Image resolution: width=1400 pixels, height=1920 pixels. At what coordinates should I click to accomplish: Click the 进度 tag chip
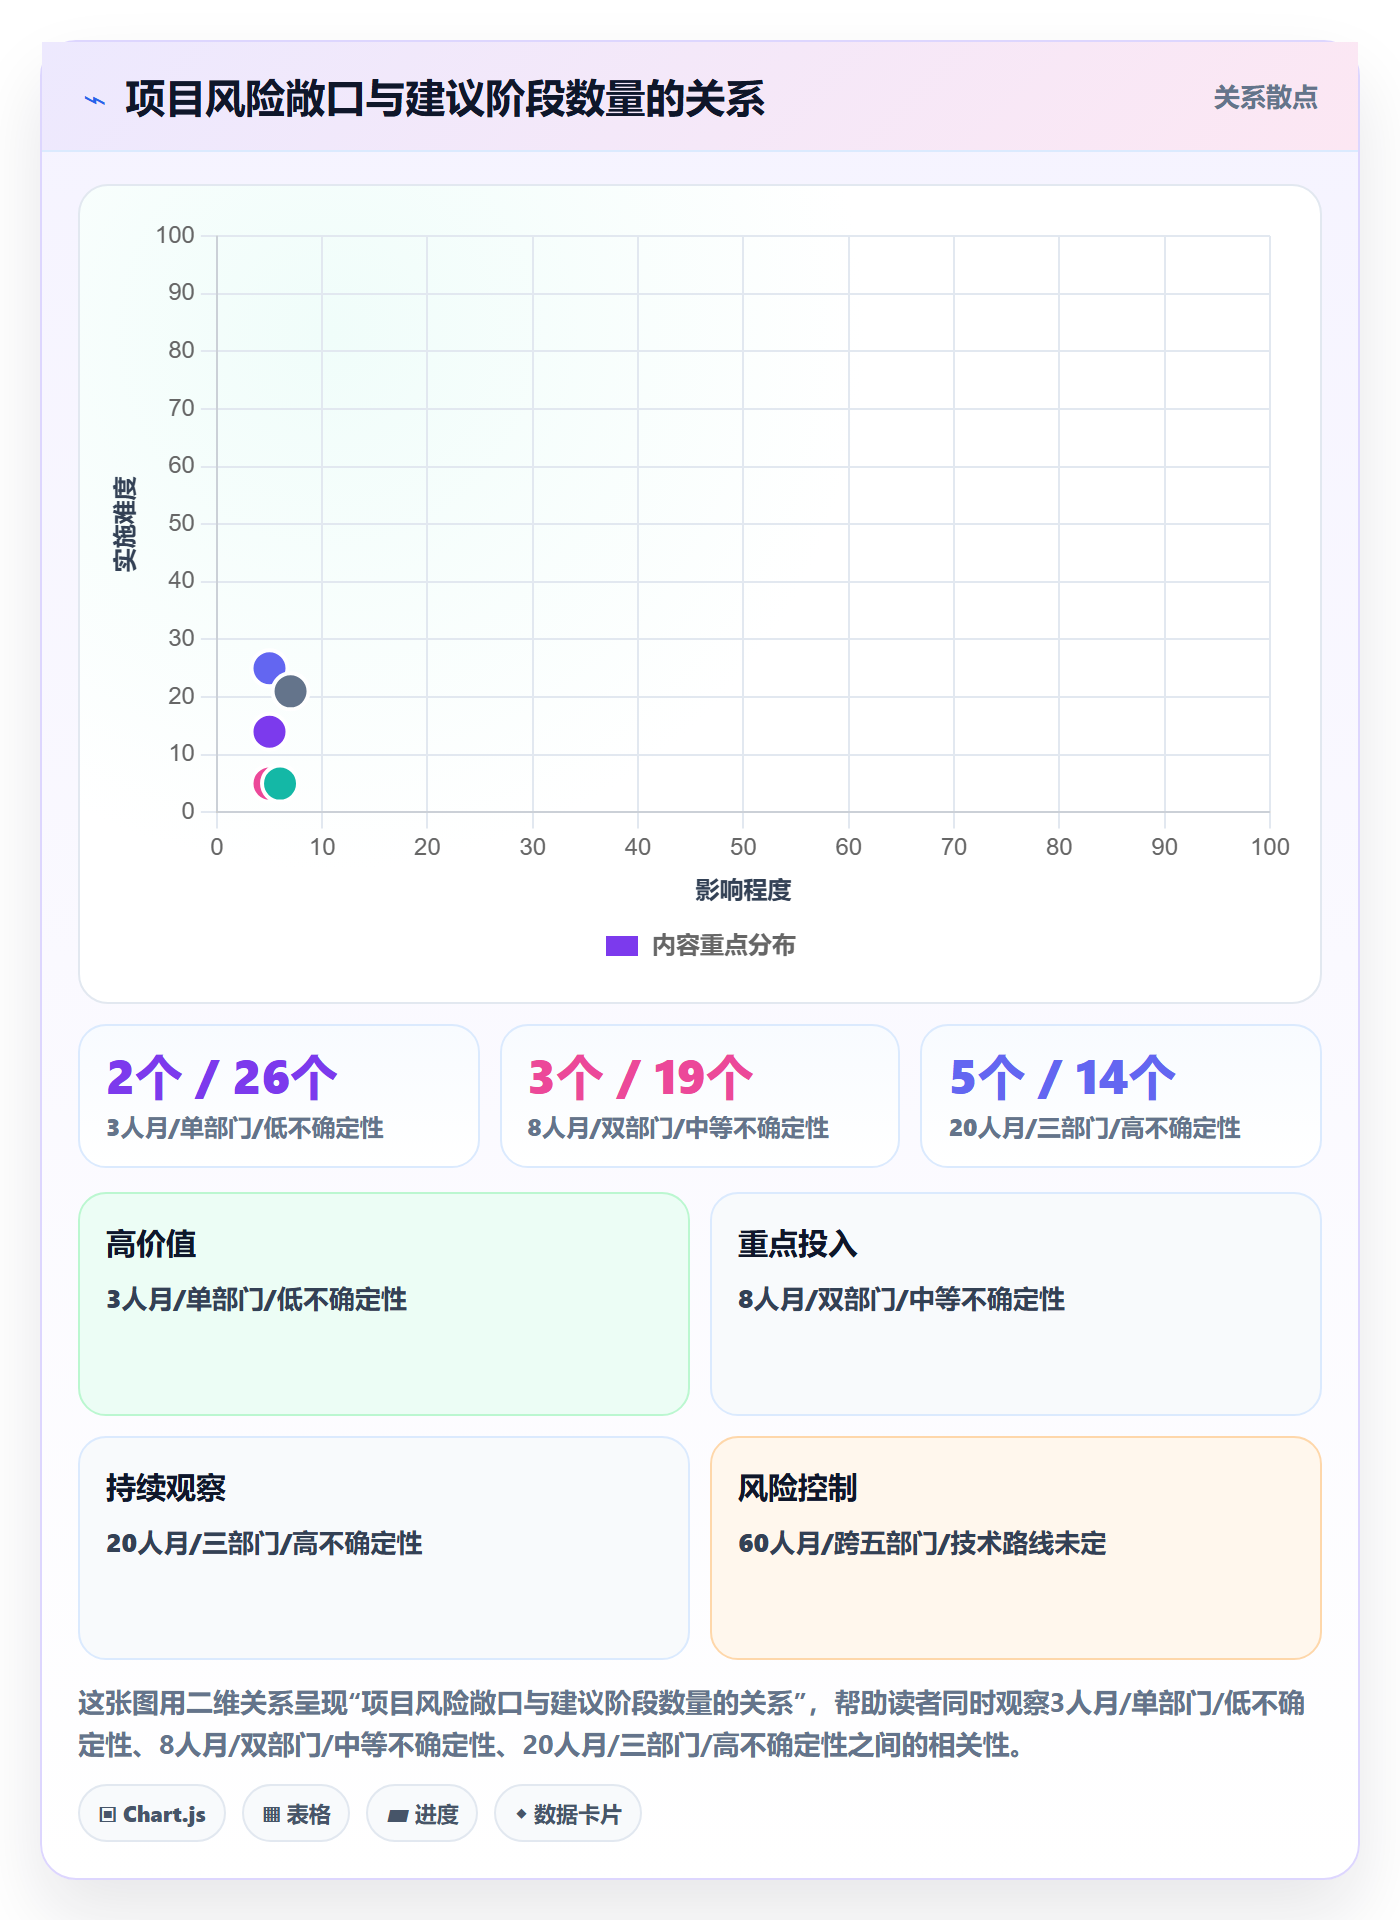tap(422, 1813)
